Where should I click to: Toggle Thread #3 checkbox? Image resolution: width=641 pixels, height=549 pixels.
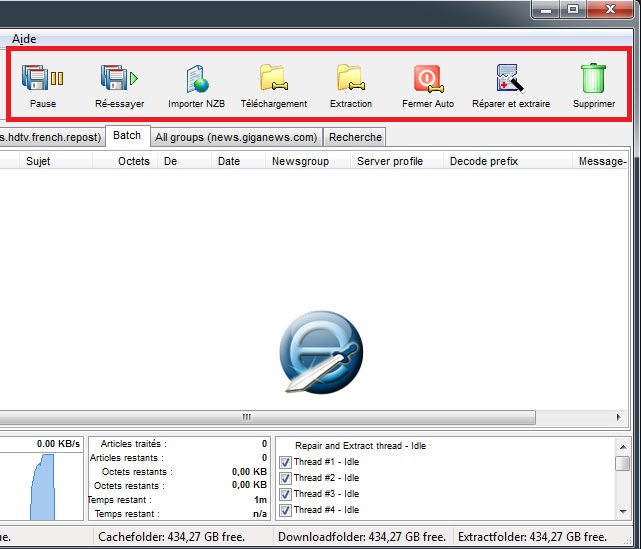point(285,494)
